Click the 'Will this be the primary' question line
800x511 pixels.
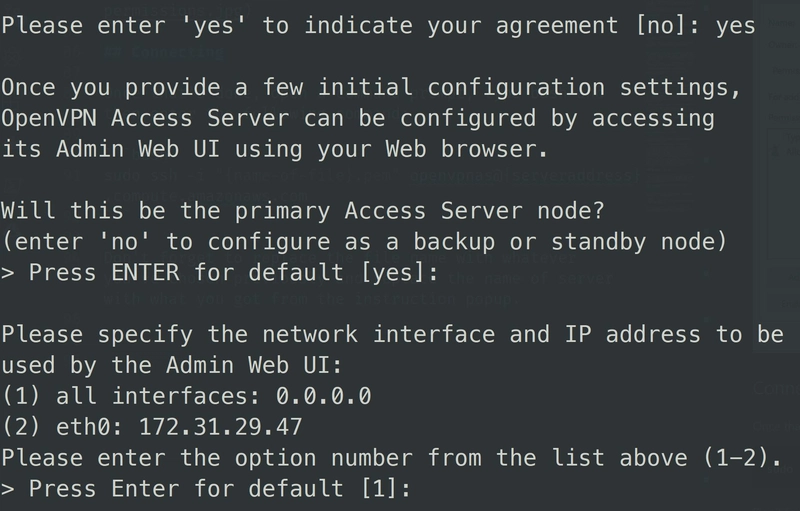click(303, 211)
